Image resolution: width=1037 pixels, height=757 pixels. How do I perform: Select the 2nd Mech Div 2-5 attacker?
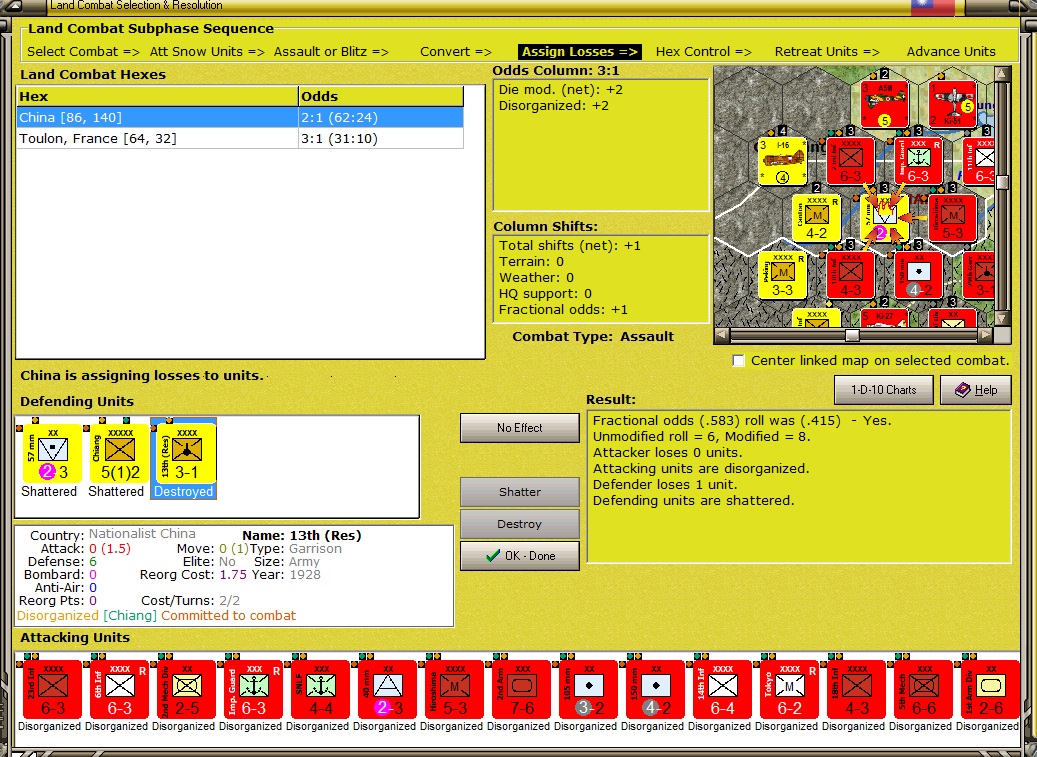click(187, 689)
